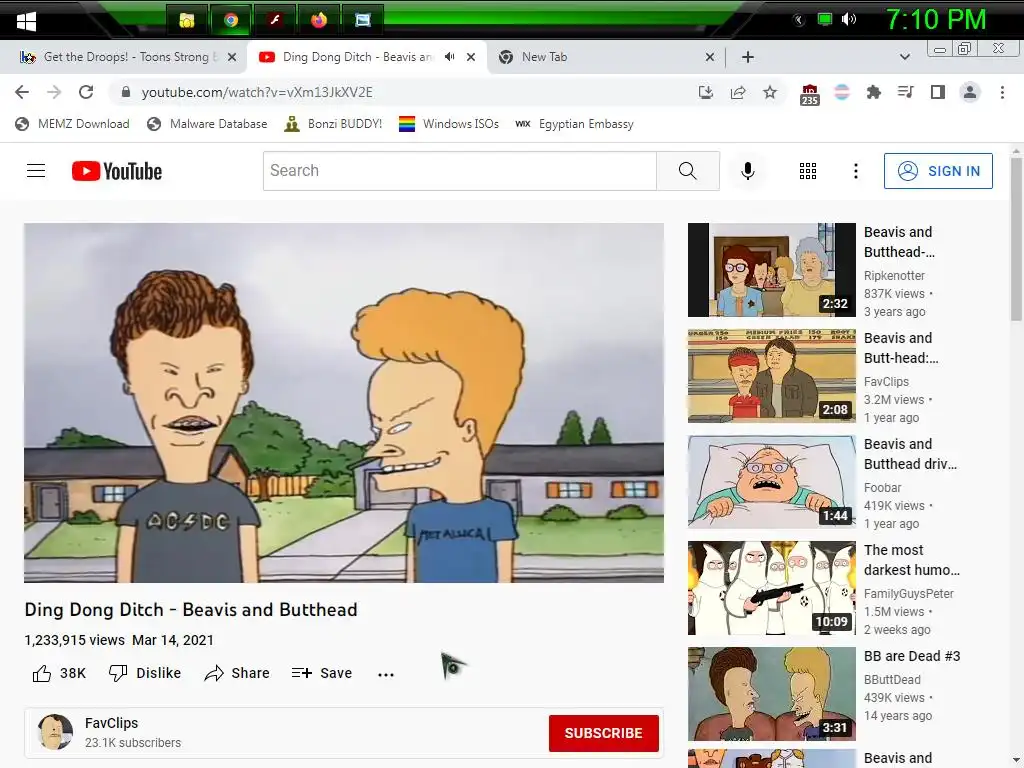The width and height of the screenshot is (1024, 768).
Task: Click the video player to pause
Action: 344,403
